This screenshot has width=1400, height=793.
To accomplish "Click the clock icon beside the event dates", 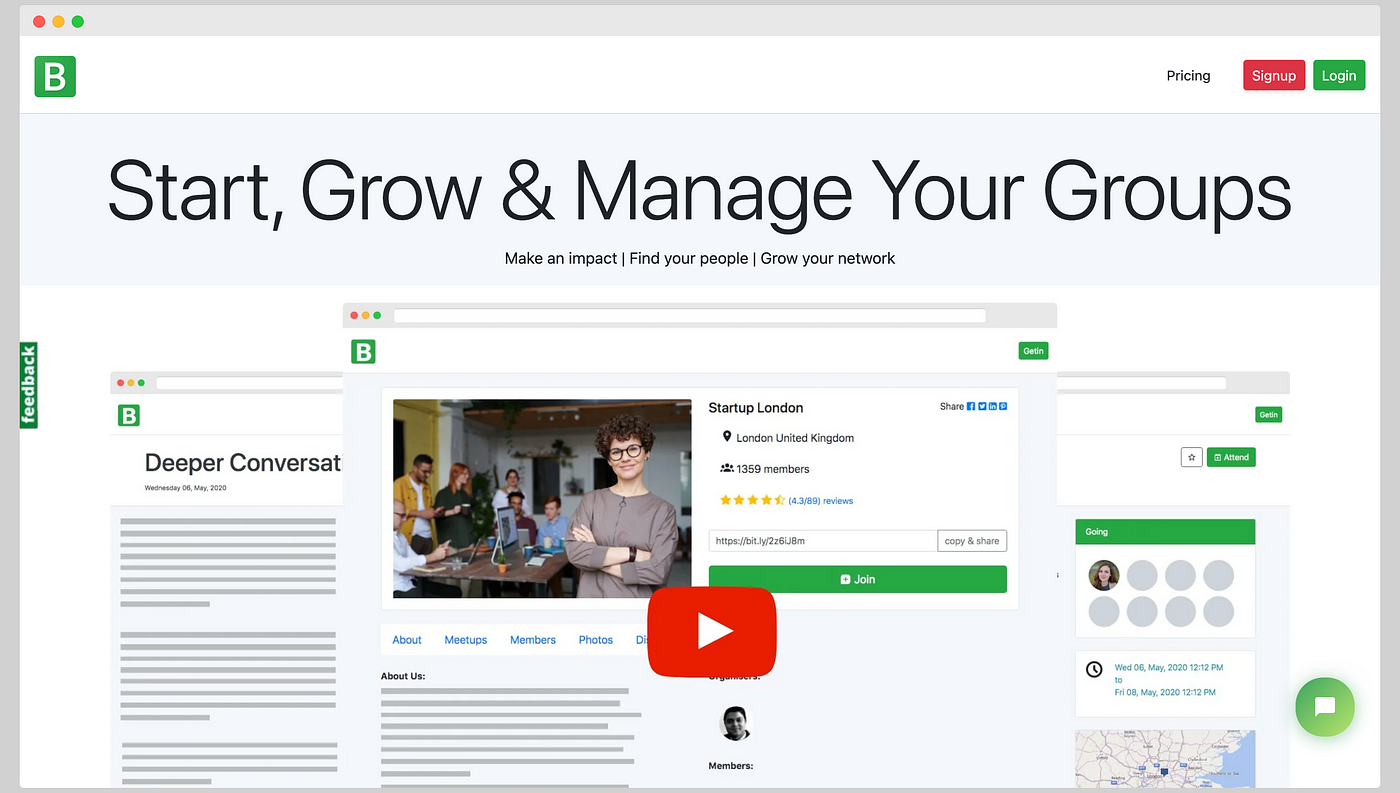I will tap(1094, 669).
